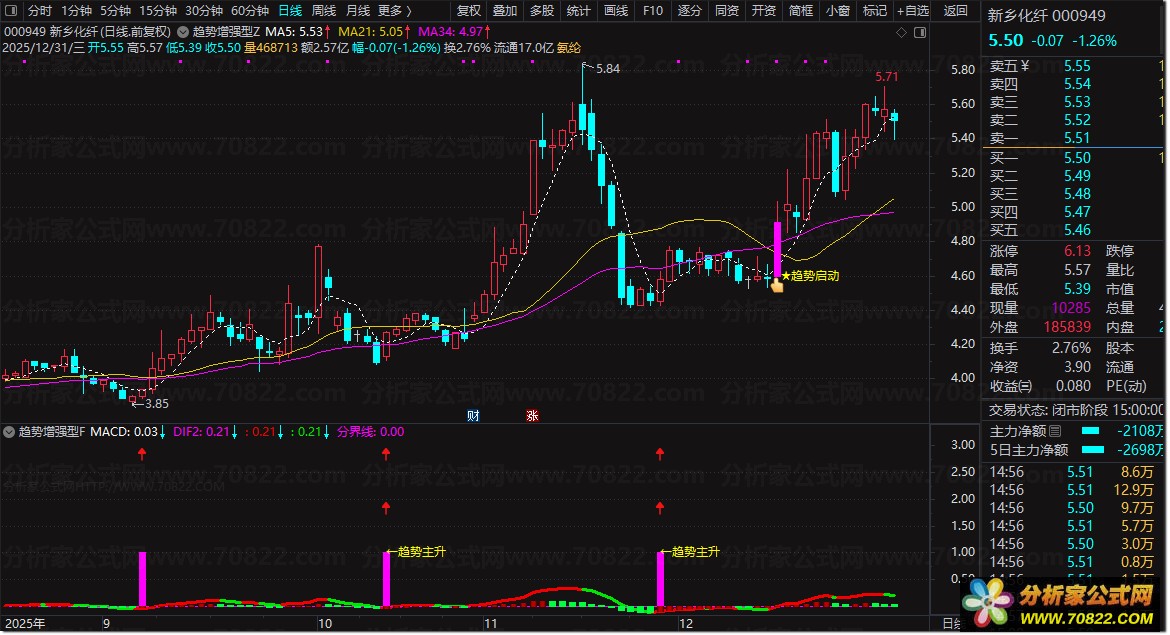This screenshot has height=635, width=1170.
Task: Switch to the 分时 tab
Action: click(x=40, y=10)
